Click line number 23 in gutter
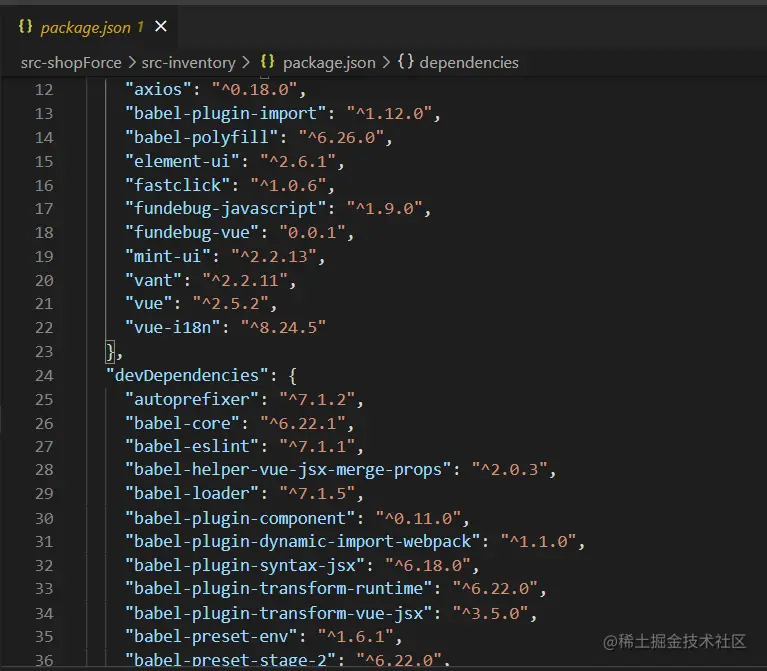The width and height of the screenshot is (767, 671). [x=44, y=352]
